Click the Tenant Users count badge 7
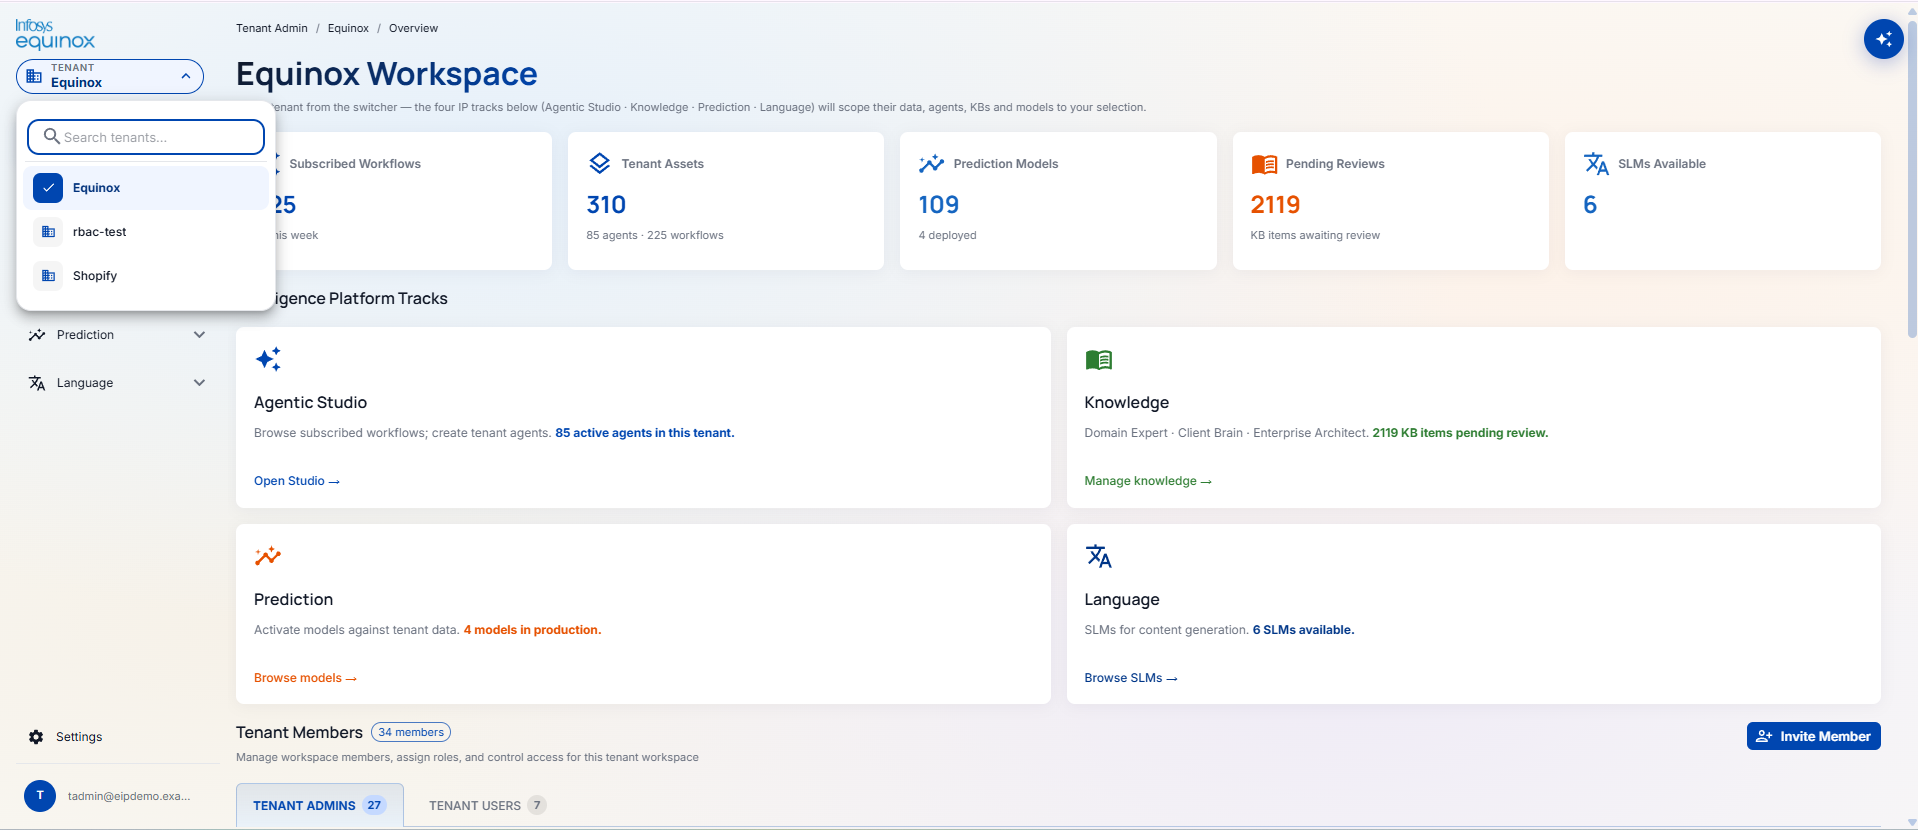Image resolution: width=1918 pixels, height=830 pixels. pos(537,805)
